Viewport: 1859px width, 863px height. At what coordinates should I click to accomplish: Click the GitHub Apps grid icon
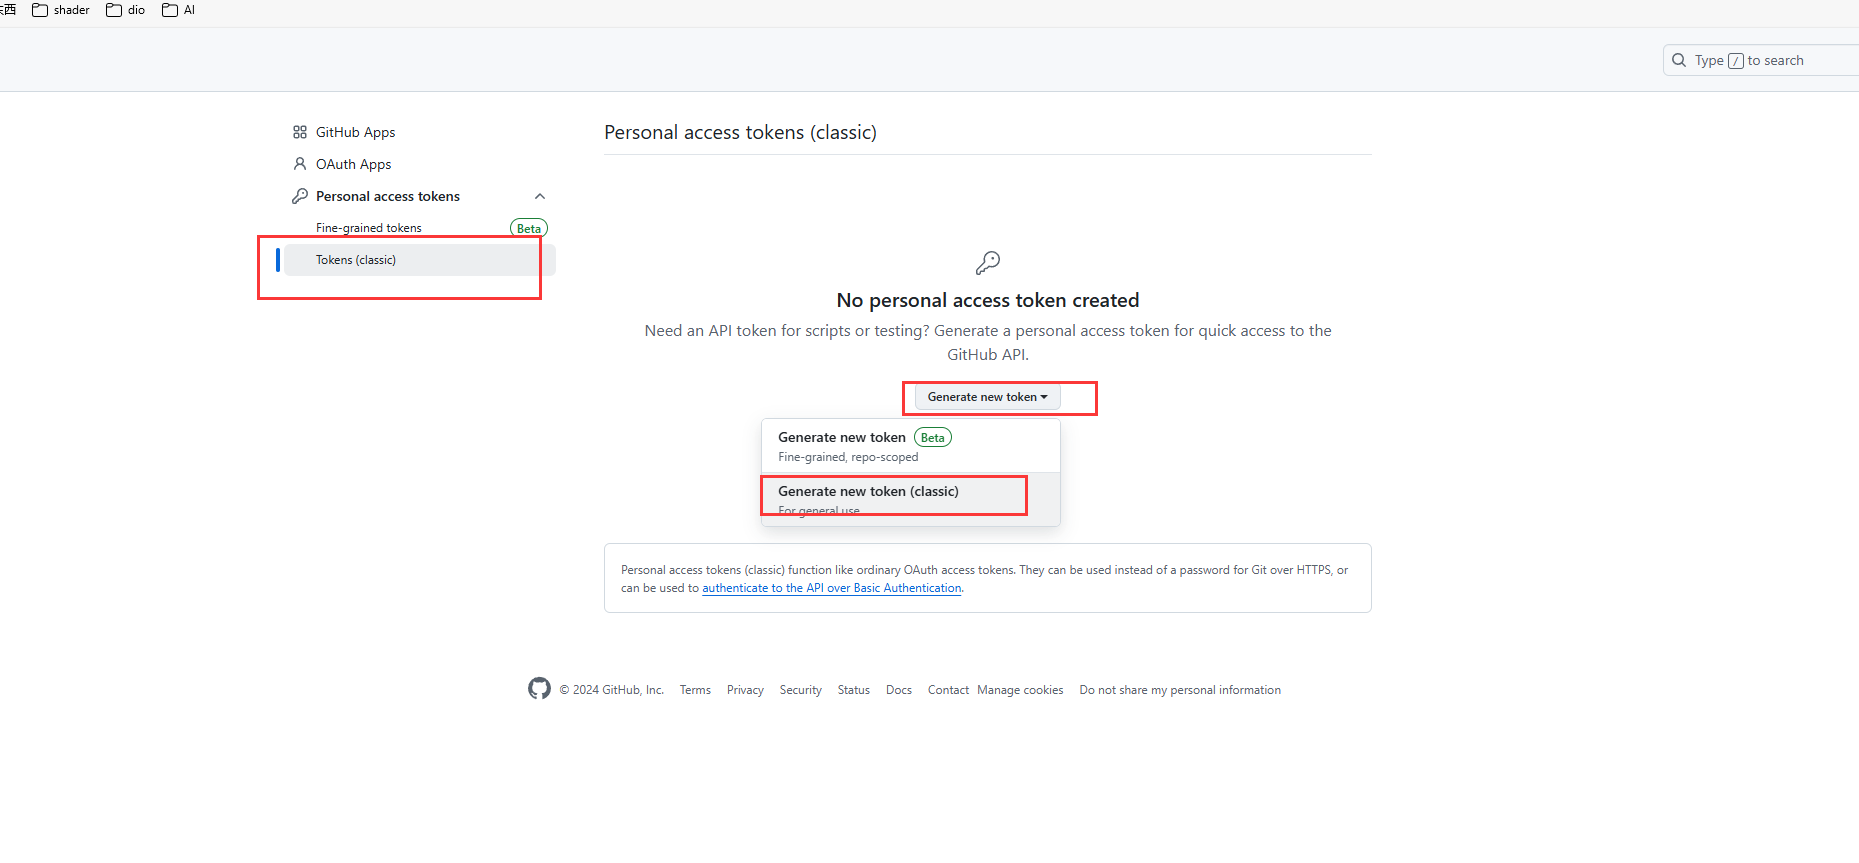coord(299,132)
